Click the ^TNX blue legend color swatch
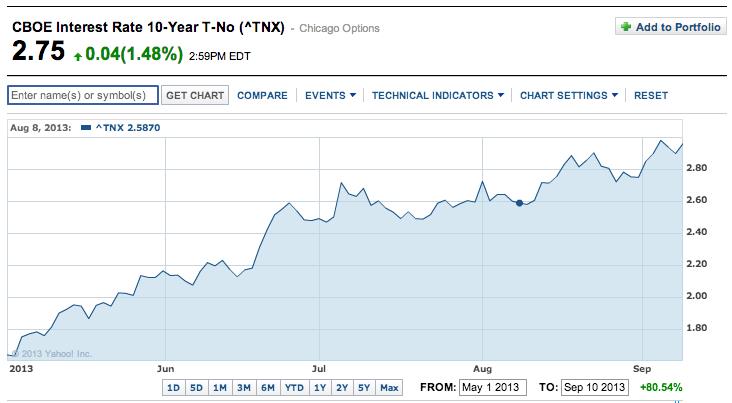 tap(86, 127)
